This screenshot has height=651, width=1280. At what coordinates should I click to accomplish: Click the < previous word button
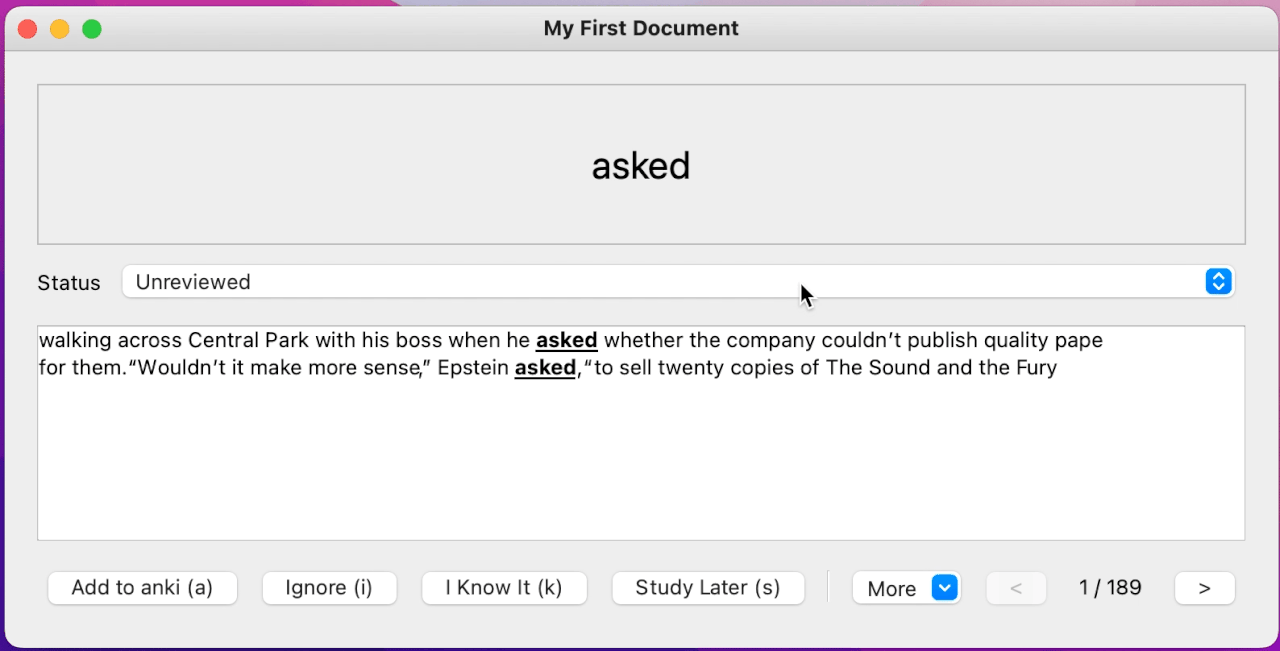click(x=1016, y=588)
